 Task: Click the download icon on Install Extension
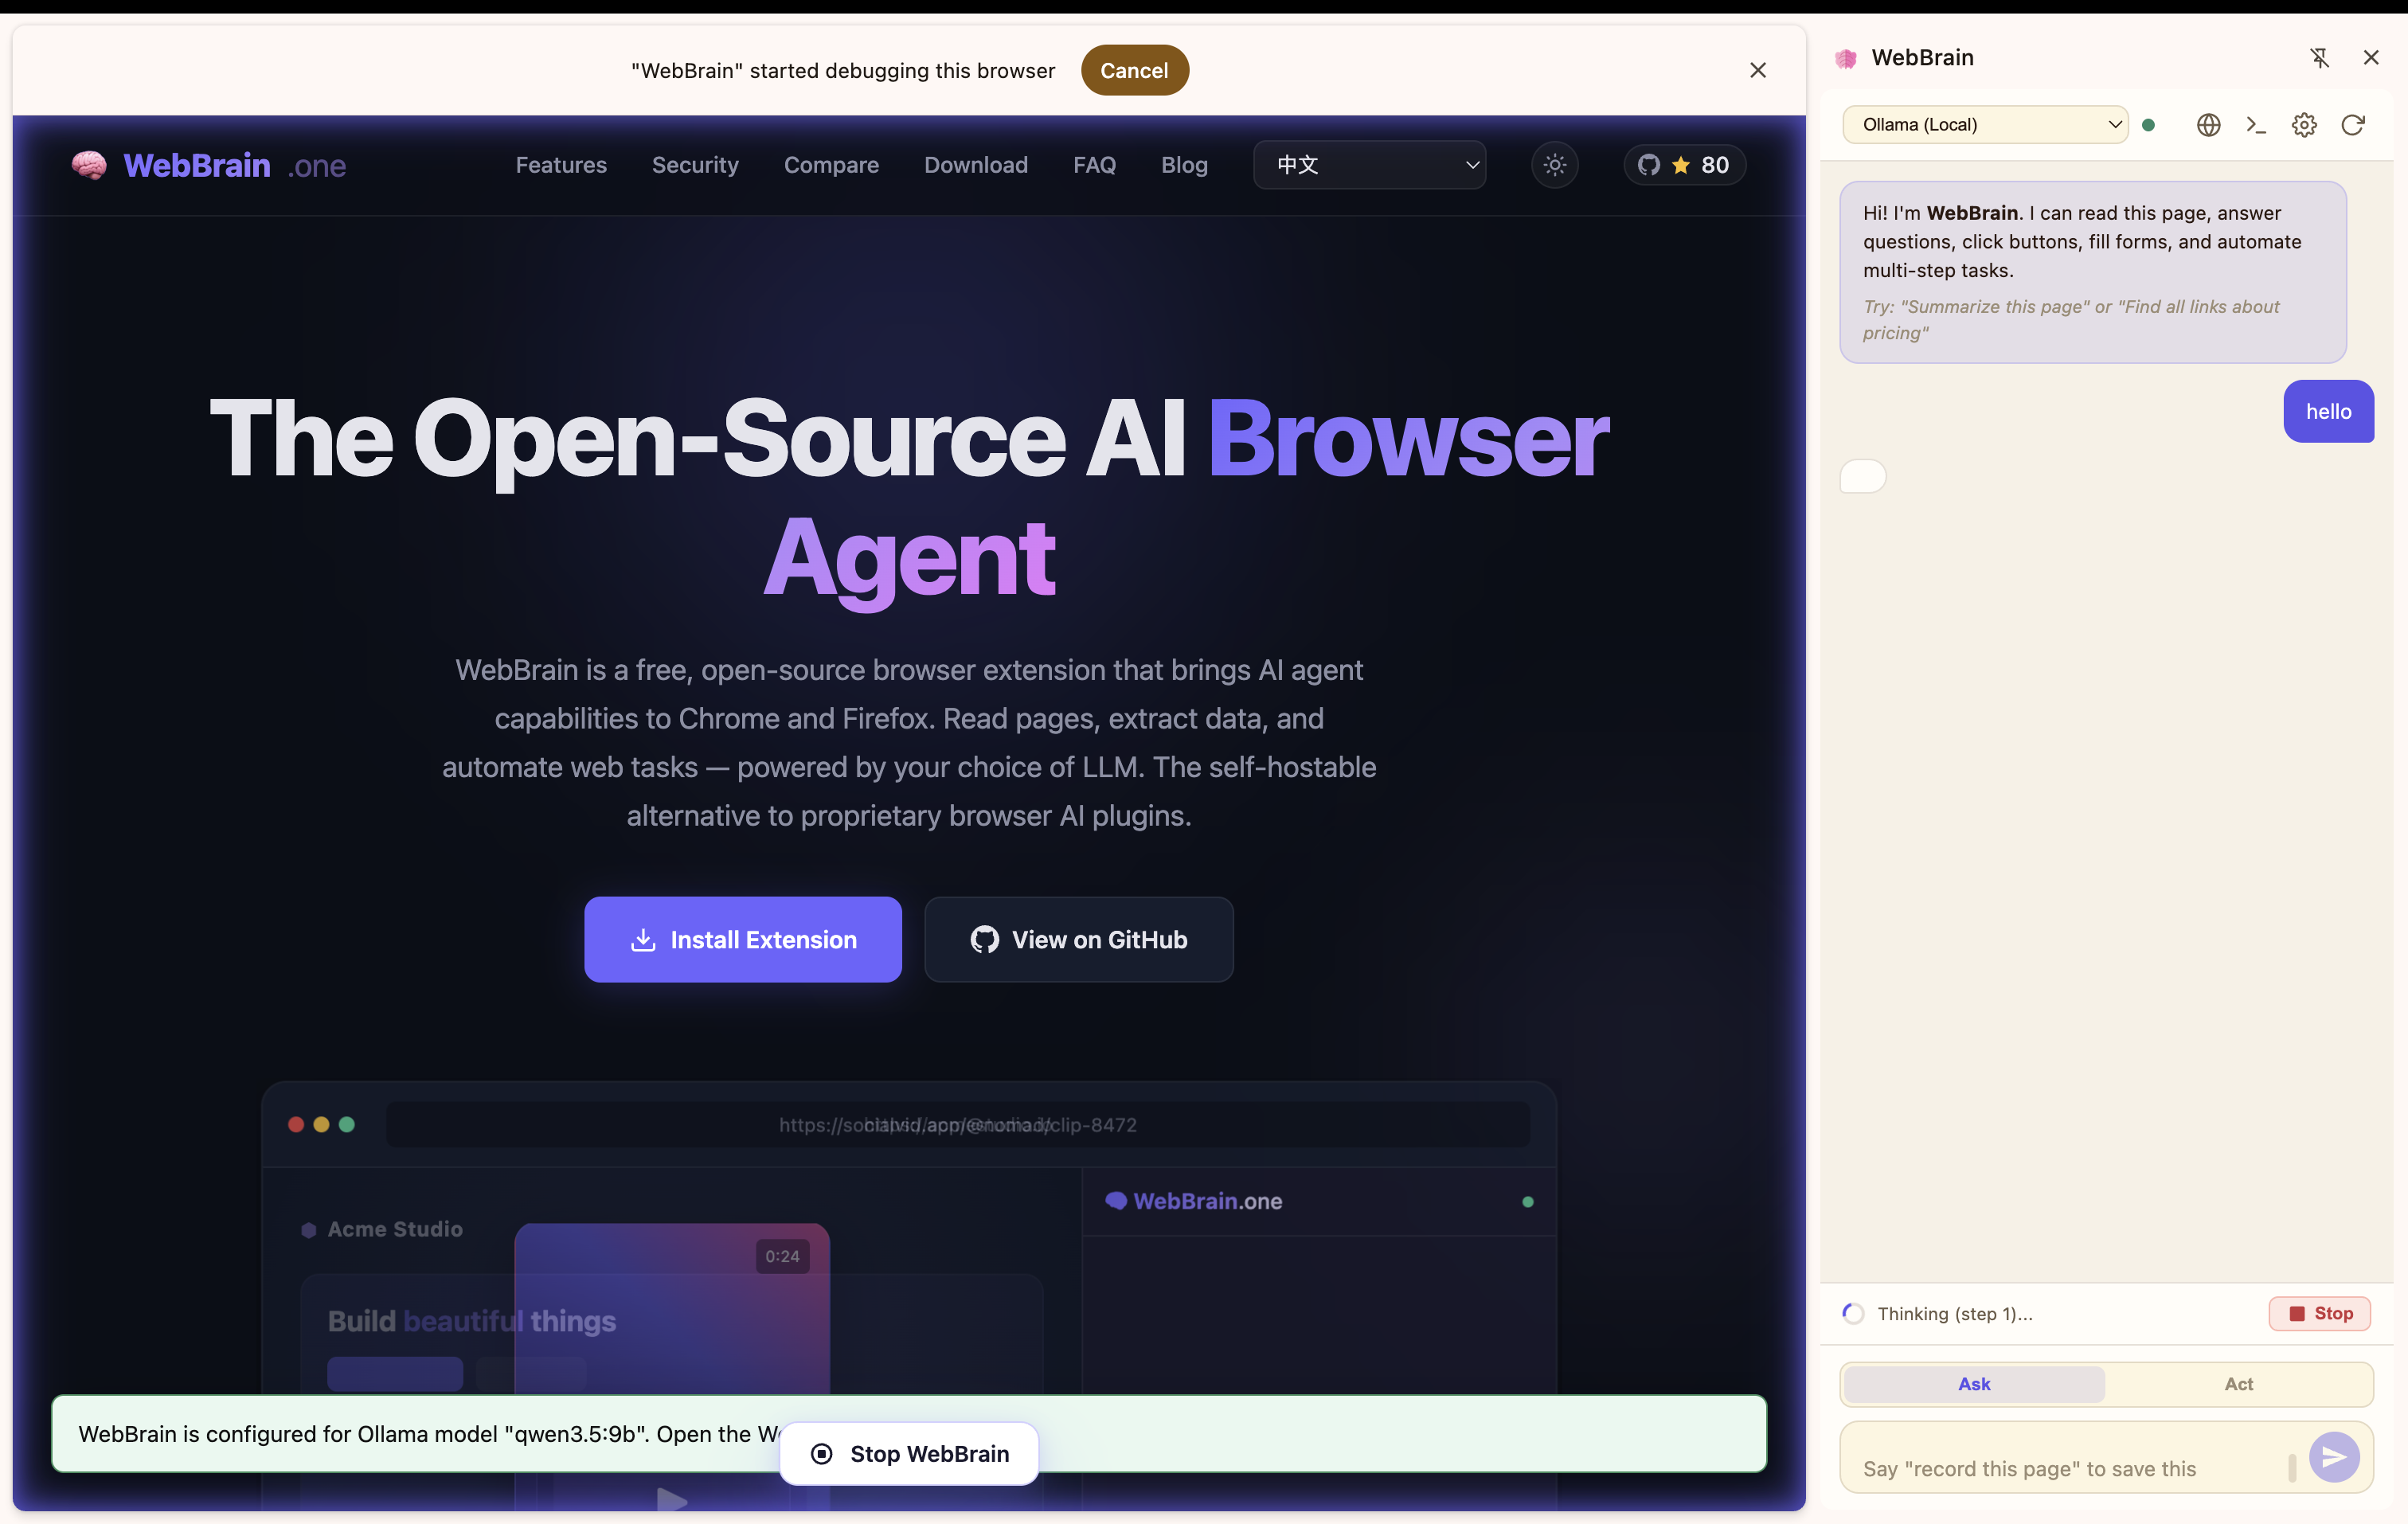[643, 940]
